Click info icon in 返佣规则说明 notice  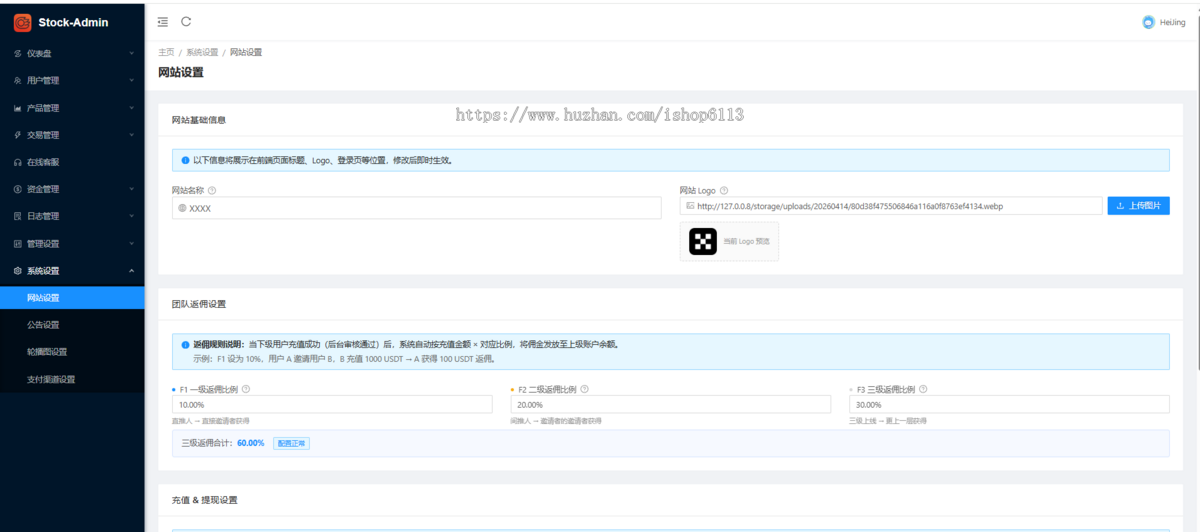[x=185, y=344]
